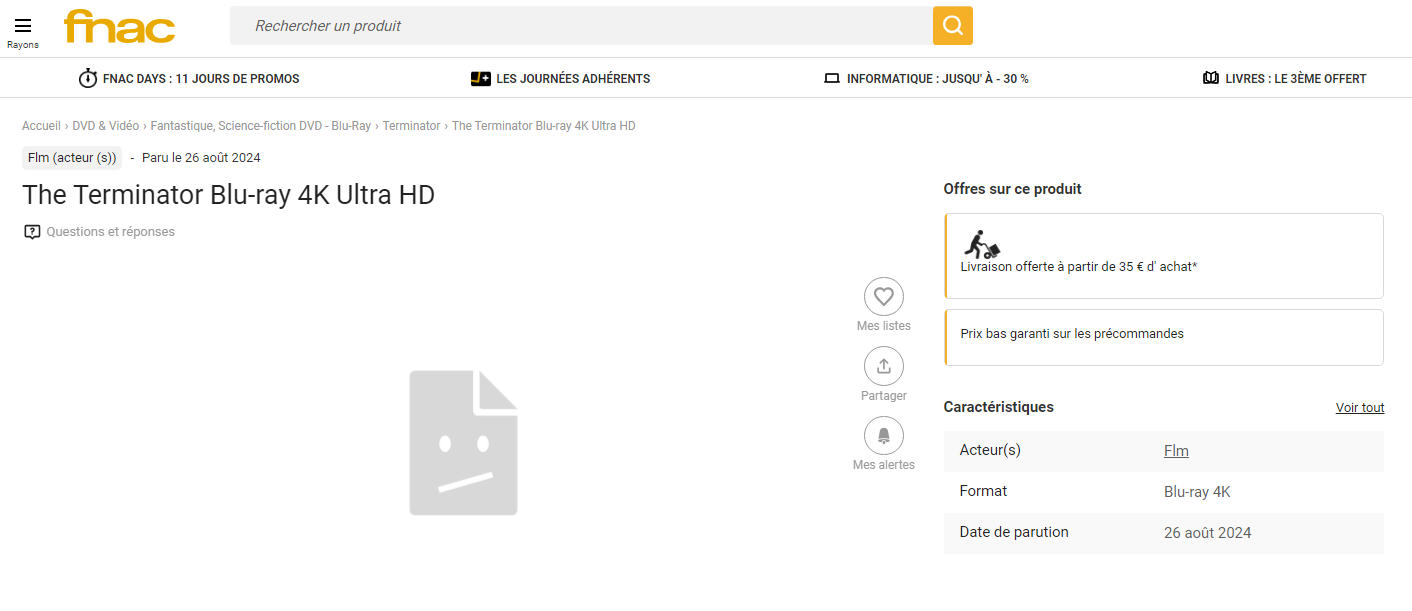Click the Mes alertes bell icon

tap(884, 435)
